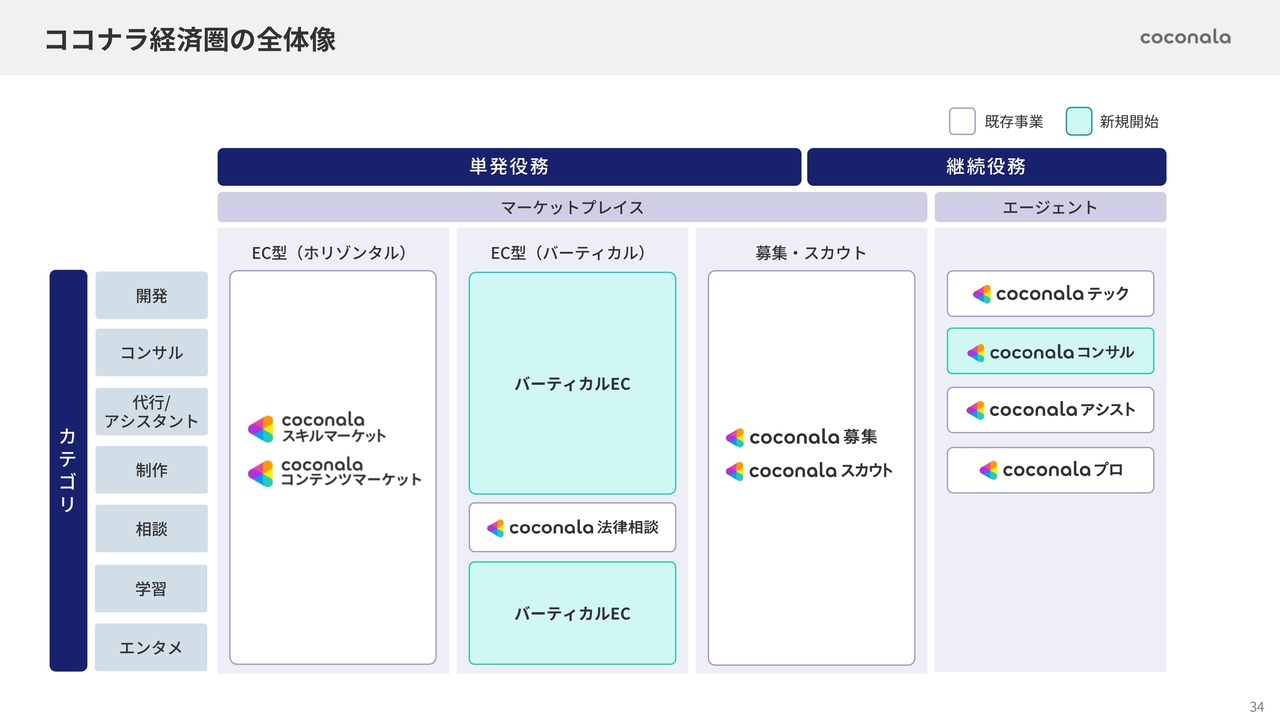Click the coconala 募集 logo icon
Image resolution: width=1280 pixels, height=720 pixels.
pos(735,438)
